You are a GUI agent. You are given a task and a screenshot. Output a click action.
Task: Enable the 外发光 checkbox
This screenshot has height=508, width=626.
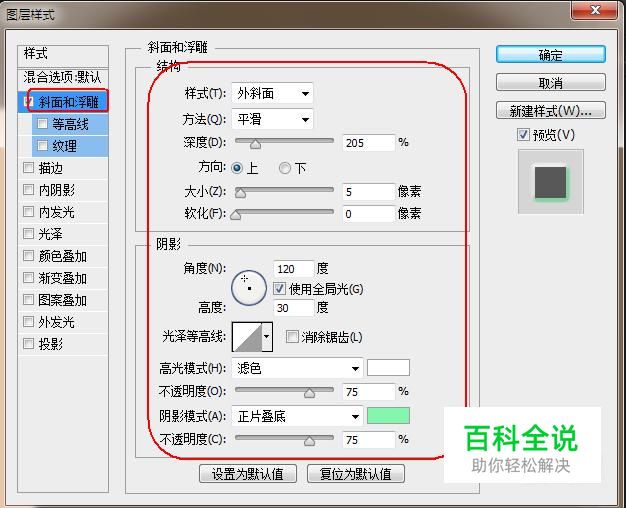coord(28,321)
